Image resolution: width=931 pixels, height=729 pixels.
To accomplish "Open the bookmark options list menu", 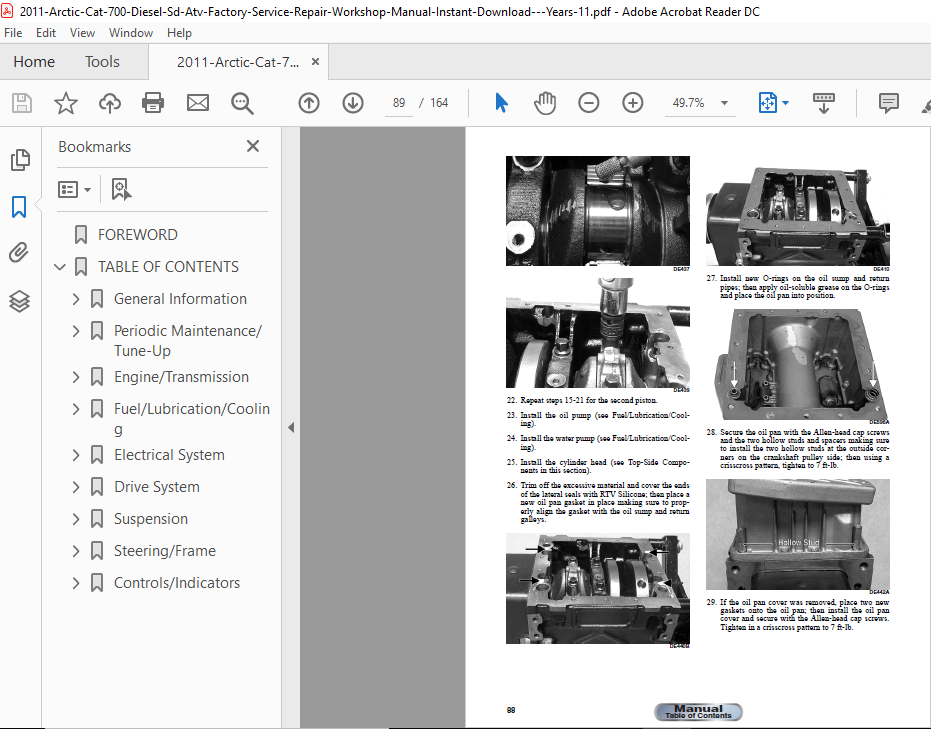I will pyautogui.click(x=74, y=189).
